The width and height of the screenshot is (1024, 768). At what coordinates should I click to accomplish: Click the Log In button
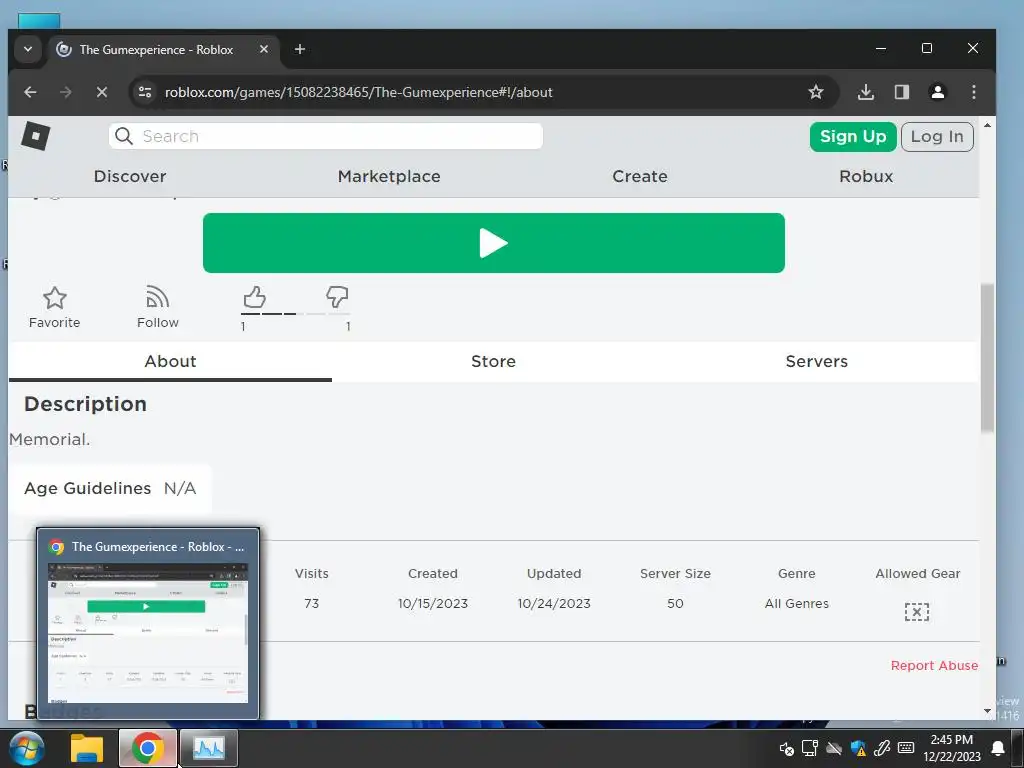[937, 136]
